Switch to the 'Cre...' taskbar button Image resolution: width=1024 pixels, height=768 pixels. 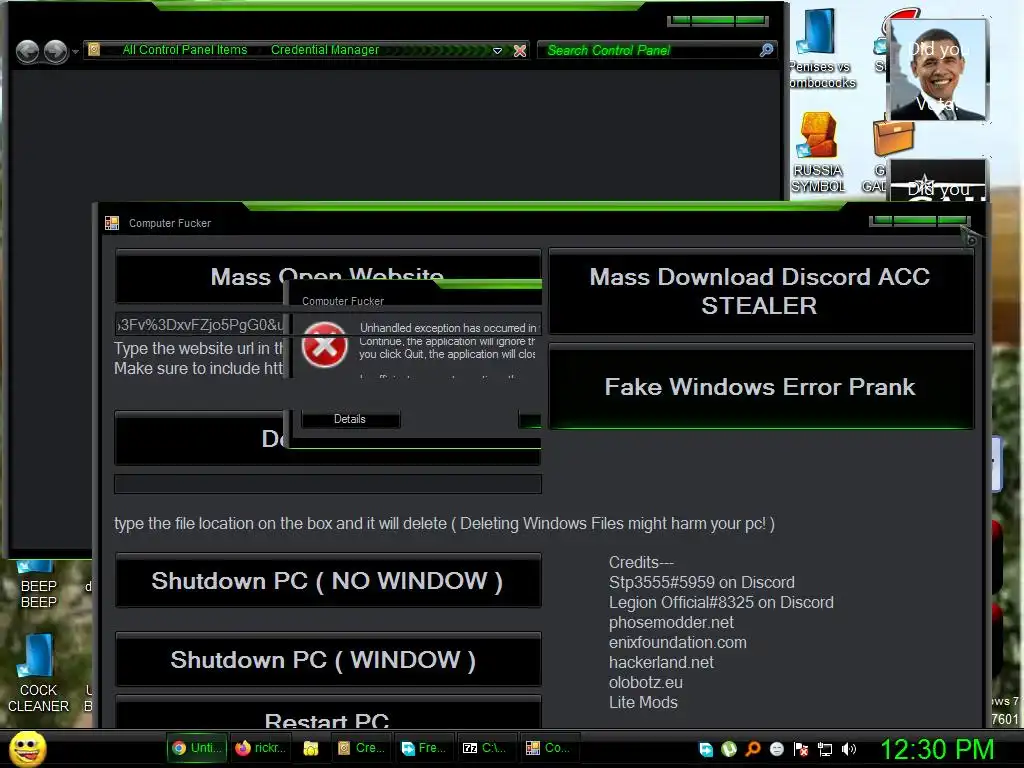361,748
